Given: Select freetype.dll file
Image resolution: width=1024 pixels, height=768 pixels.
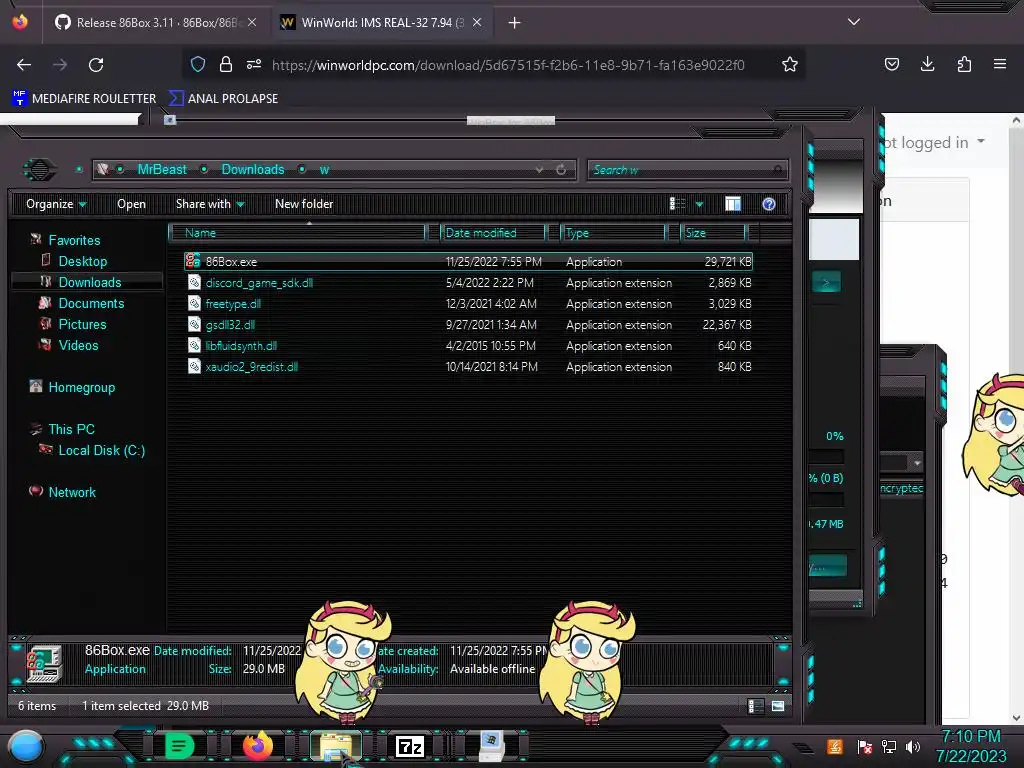Looking at the screenshot, I should 468,304.
